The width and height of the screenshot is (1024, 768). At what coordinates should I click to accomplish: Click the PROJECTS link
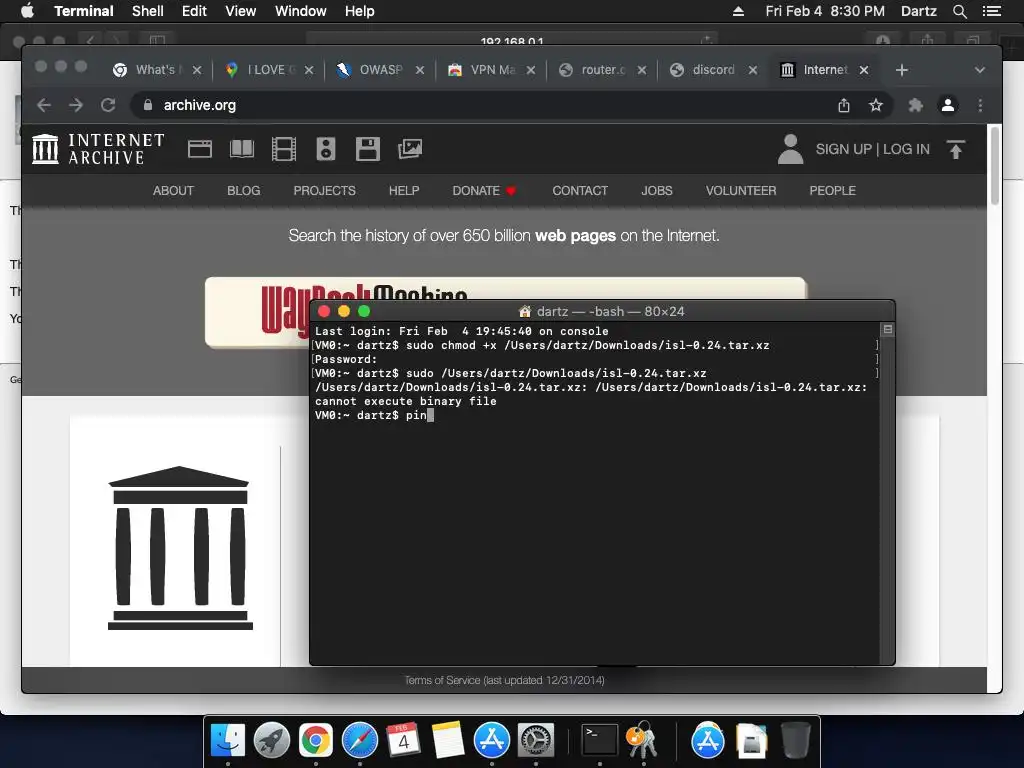pos(325,191)
